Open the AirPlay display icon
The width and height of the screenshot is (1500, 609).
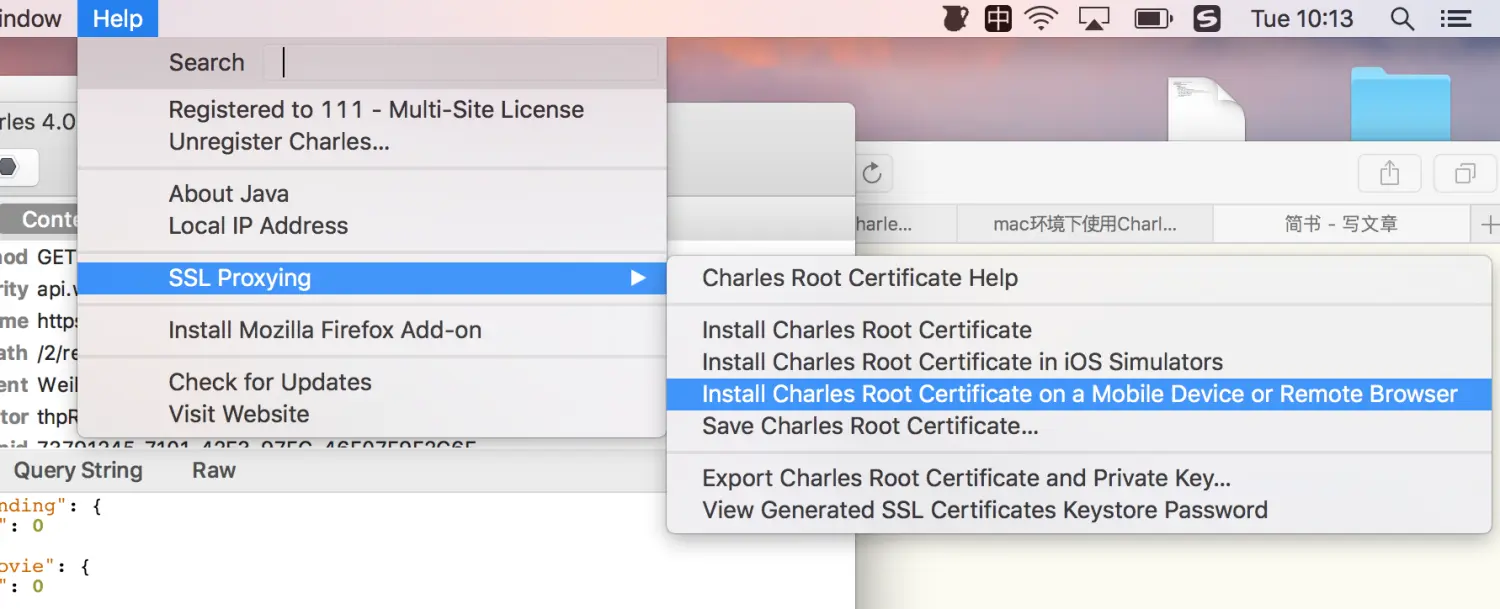[x=1096, y=18]
